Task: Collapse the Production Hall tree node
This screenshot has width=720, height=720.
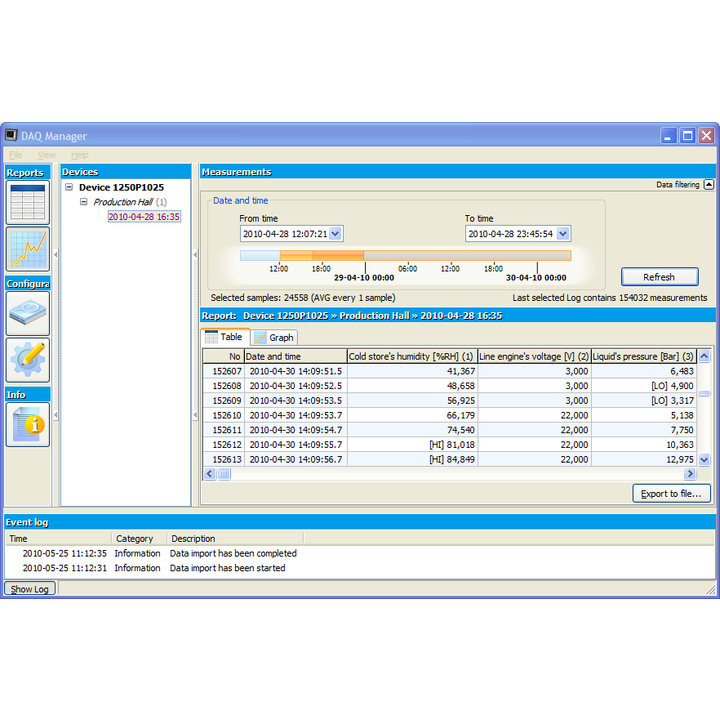Action: tap(84, 202)
